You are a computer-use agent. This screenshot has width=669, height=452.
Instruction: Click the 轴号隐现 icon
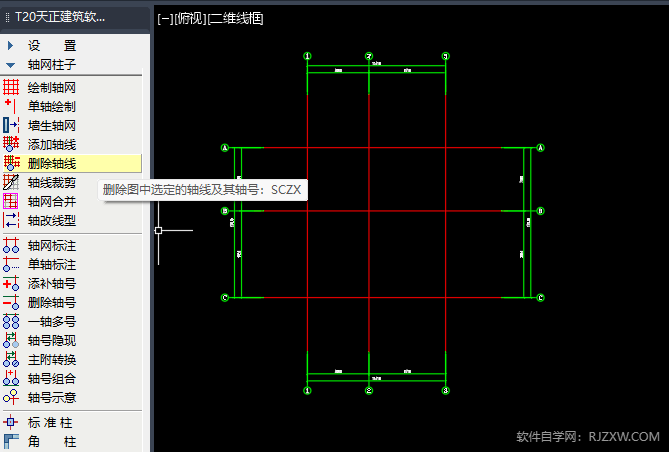pos(11,340)
